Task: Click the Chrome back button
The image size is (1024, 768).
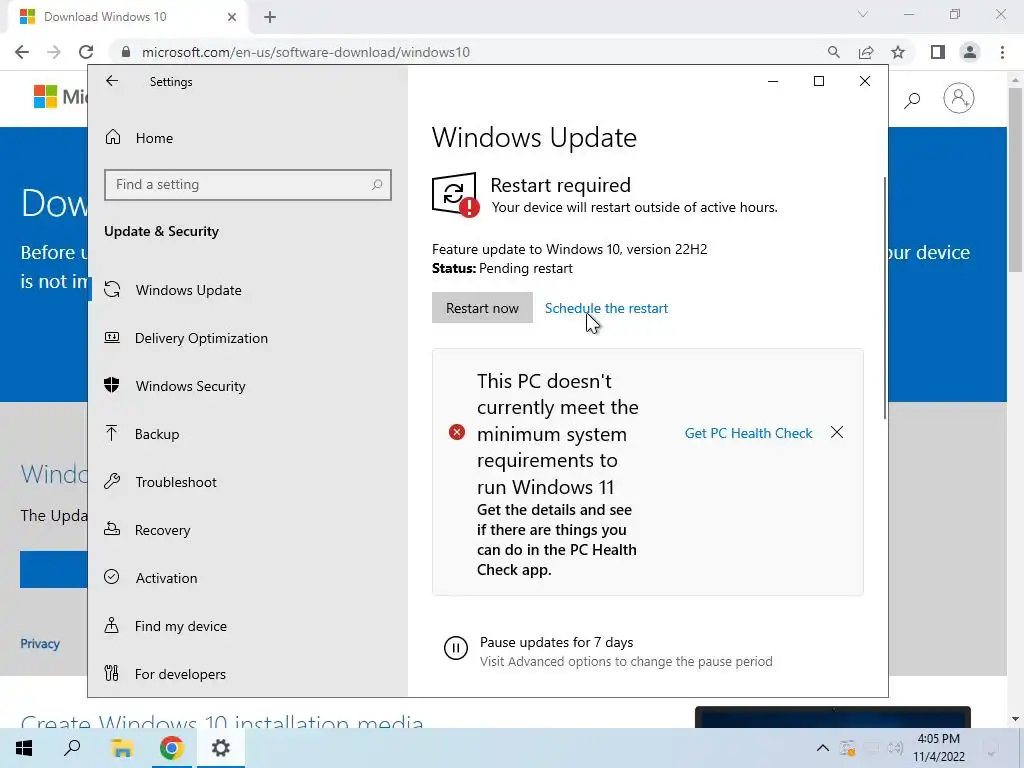Action: [22, 52]
